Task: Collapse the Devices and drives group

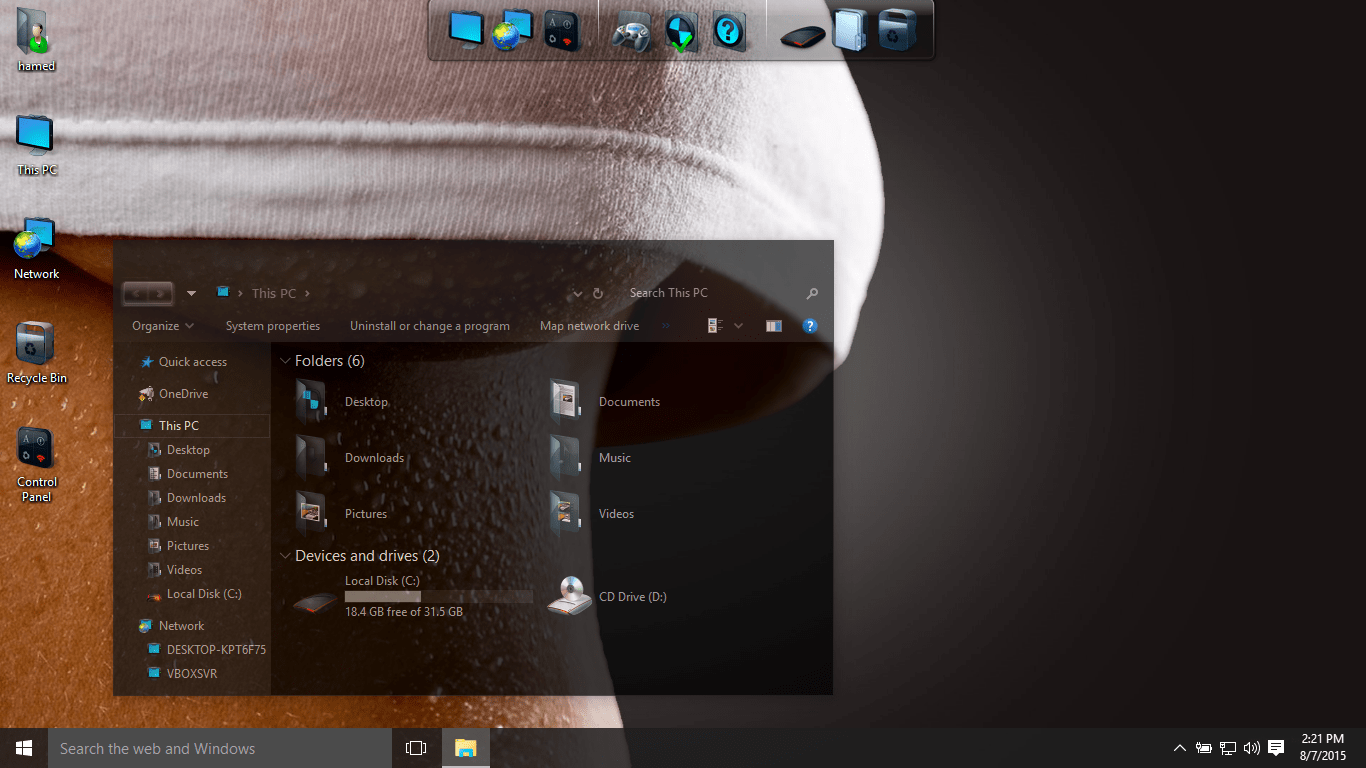Action: (x=286, y=556)
